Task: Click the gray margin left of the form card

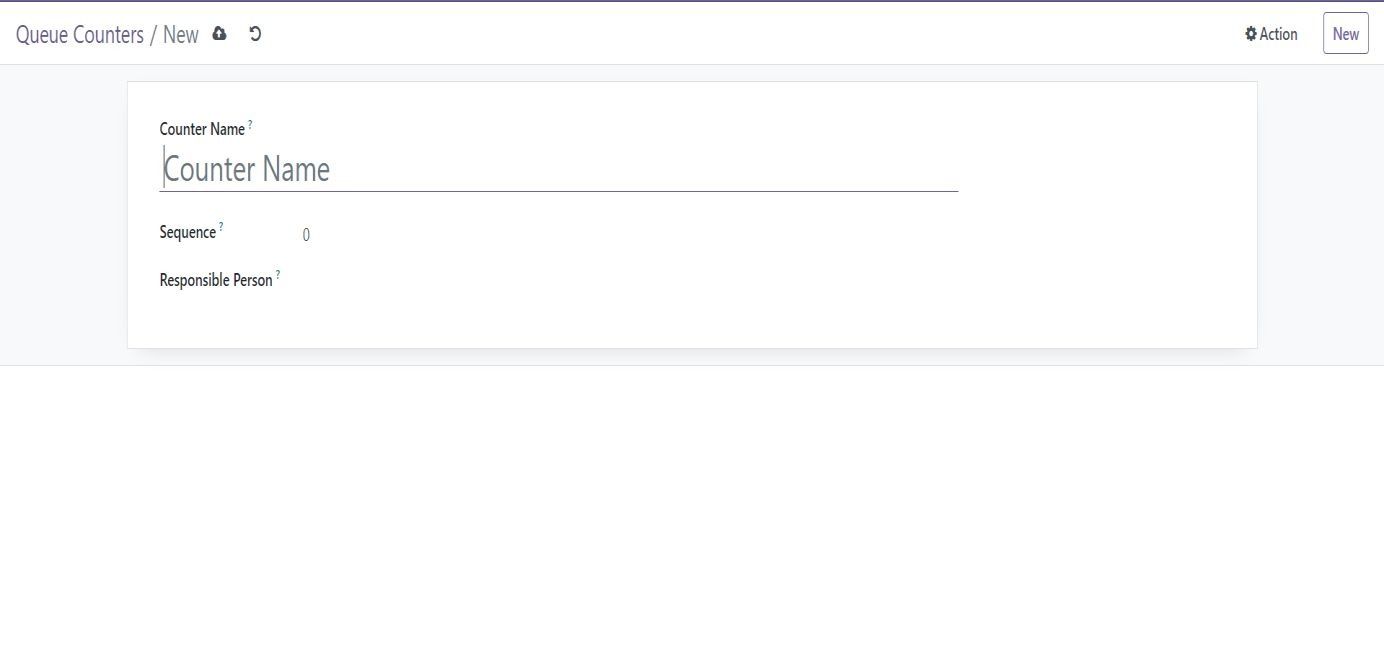Action: coord(63,215)
